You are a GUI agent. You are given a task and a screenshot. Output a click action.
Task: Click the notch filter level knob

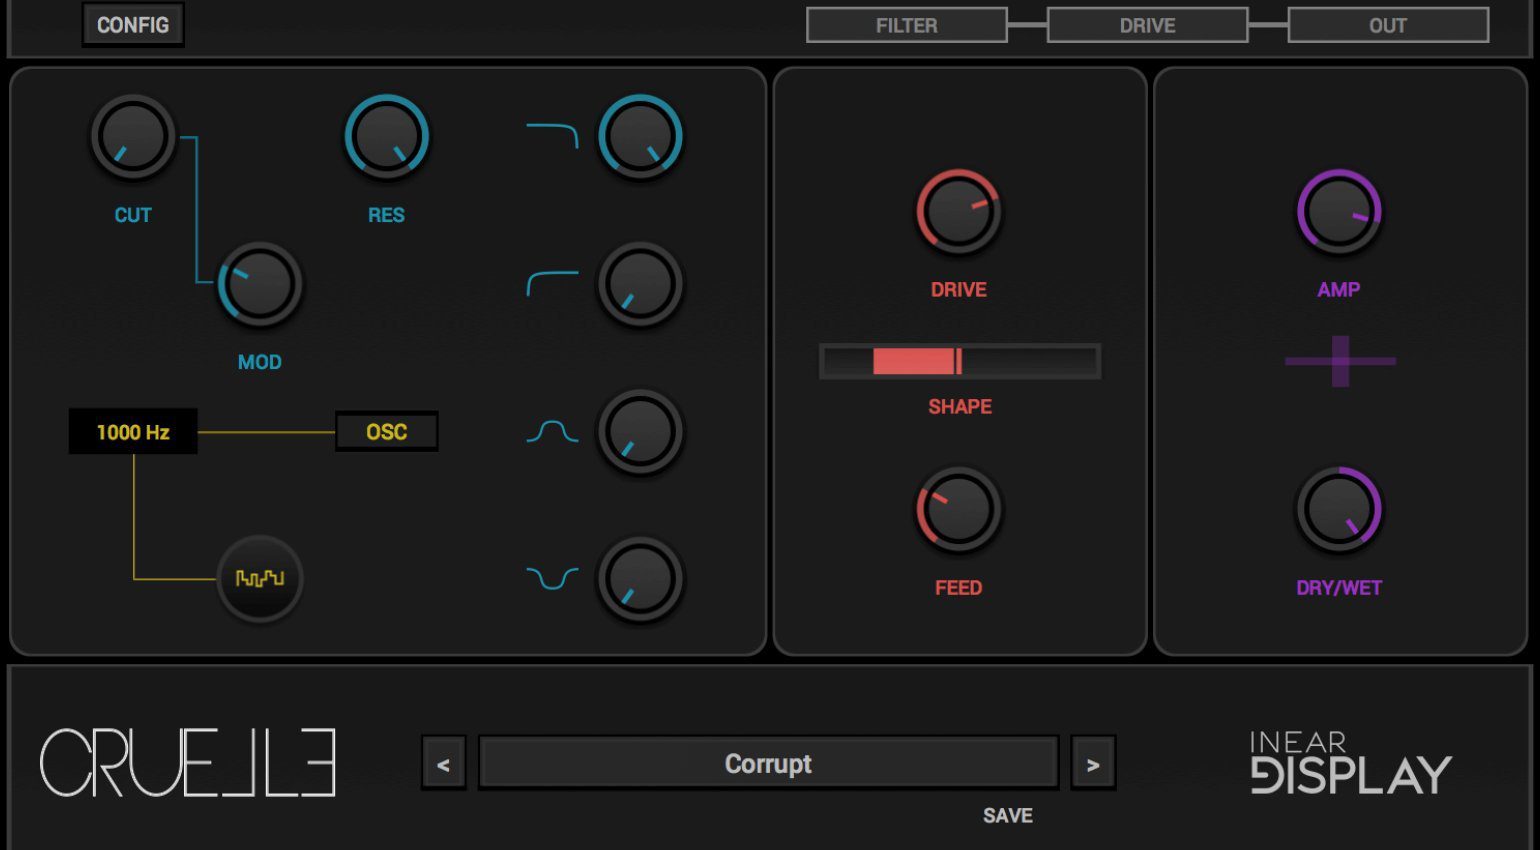[640, 579]
